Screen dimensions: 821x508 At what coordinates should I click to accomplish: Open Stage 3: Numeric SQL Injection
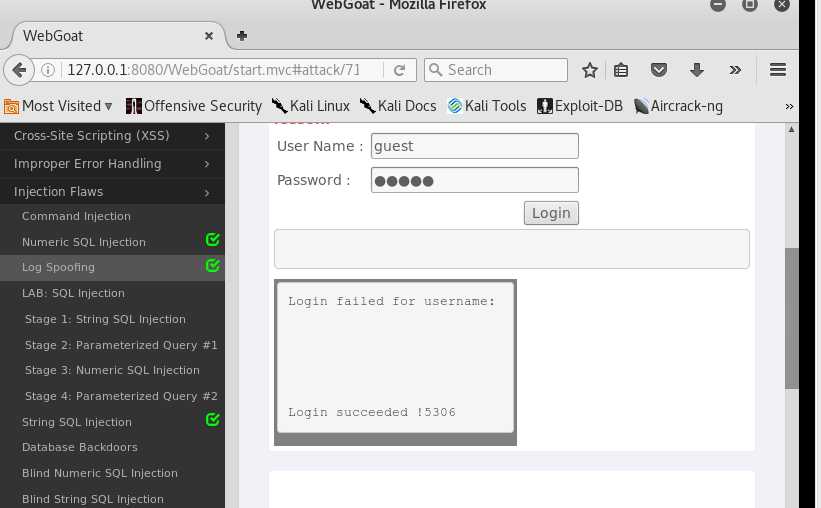click(x=112, y=370)
